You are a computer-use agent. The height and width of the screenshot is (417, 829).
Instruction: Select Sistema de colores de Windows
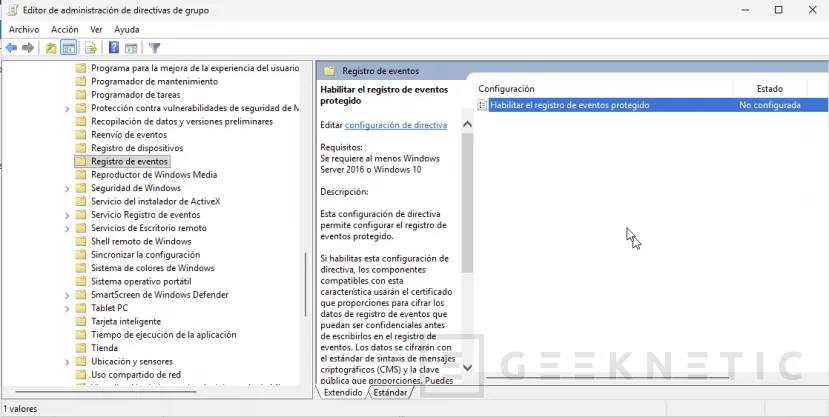click(152, 268)
